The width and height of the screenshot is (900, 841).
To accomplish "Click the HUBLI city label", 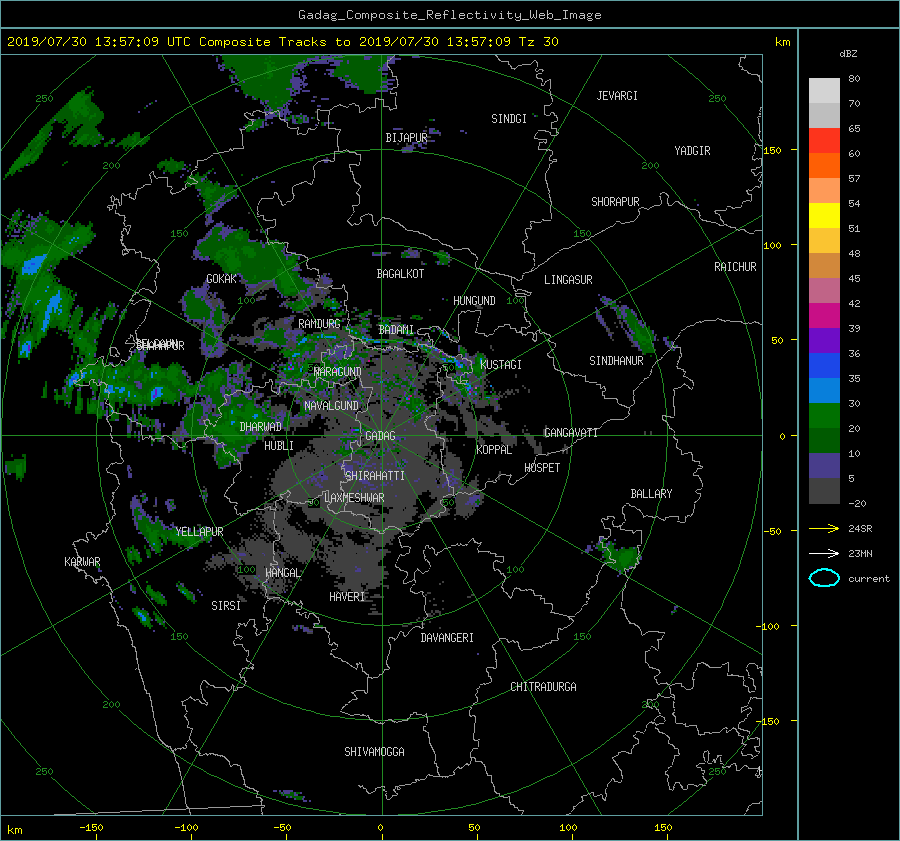I will point(278,445).
